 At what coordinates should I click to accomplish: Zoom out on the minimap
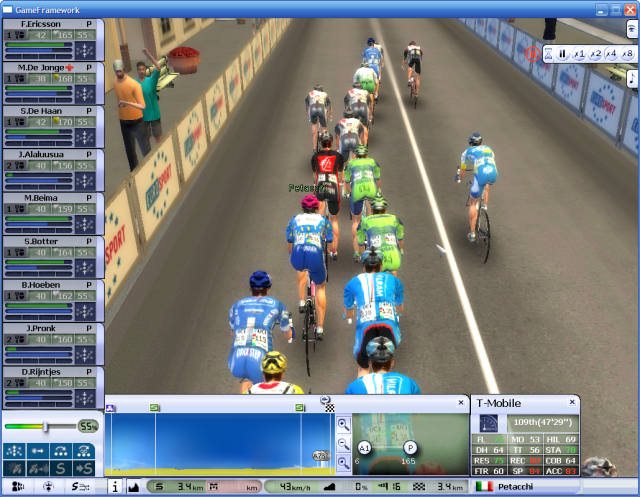pos(344,444)
